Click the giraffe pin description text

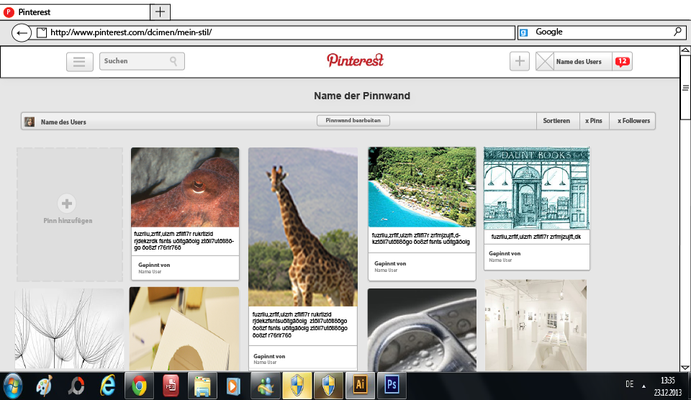pyautogui.click(x=300, y=325)
